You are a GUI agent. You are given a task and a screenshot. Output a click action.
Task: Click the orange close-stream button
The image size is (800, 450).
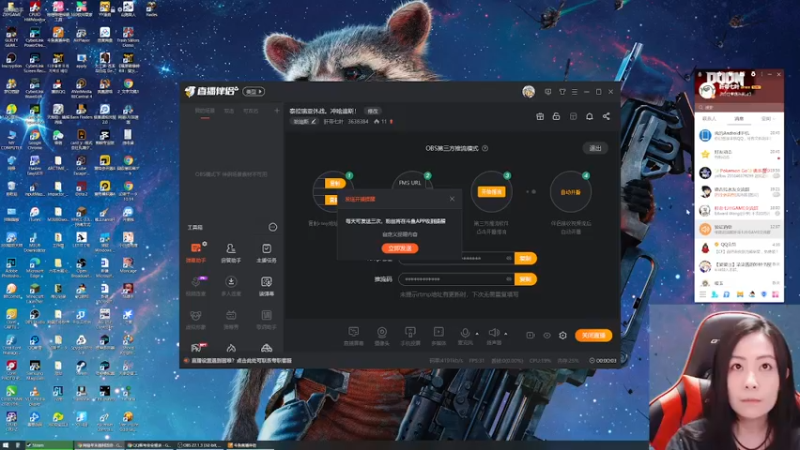(x=594, y=335)
